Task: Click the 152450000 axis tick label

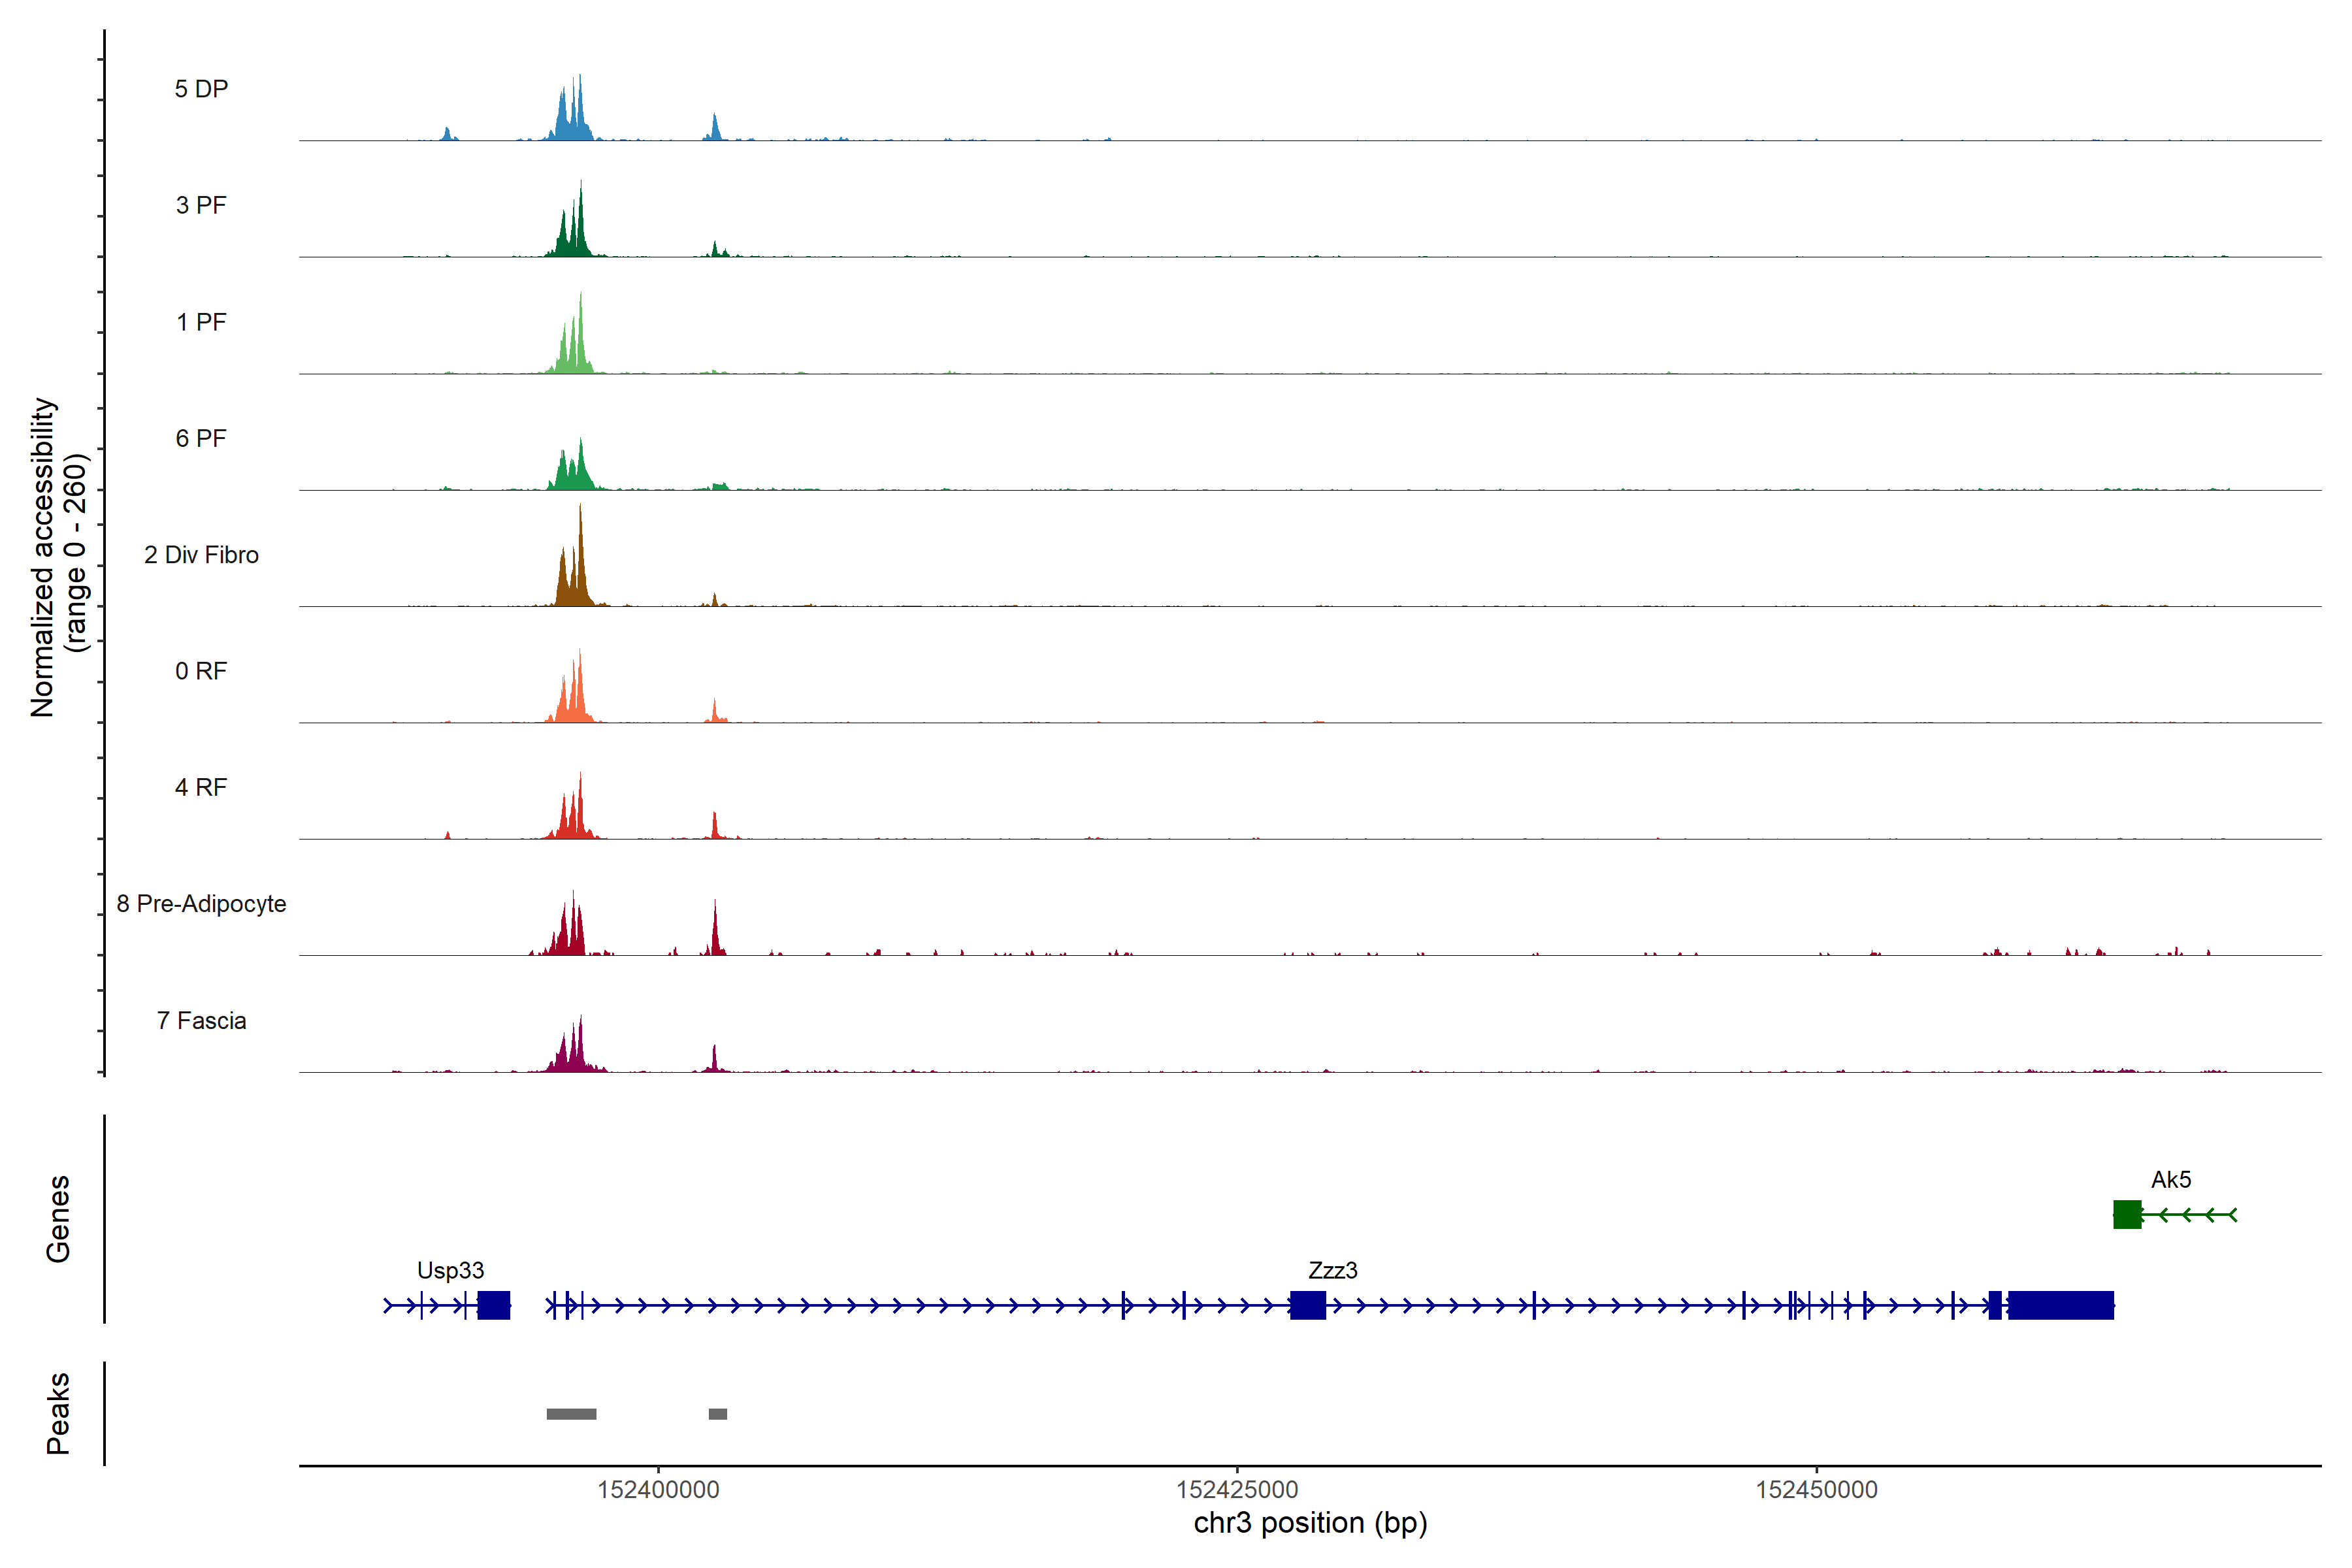Action: [1816, 1490]
